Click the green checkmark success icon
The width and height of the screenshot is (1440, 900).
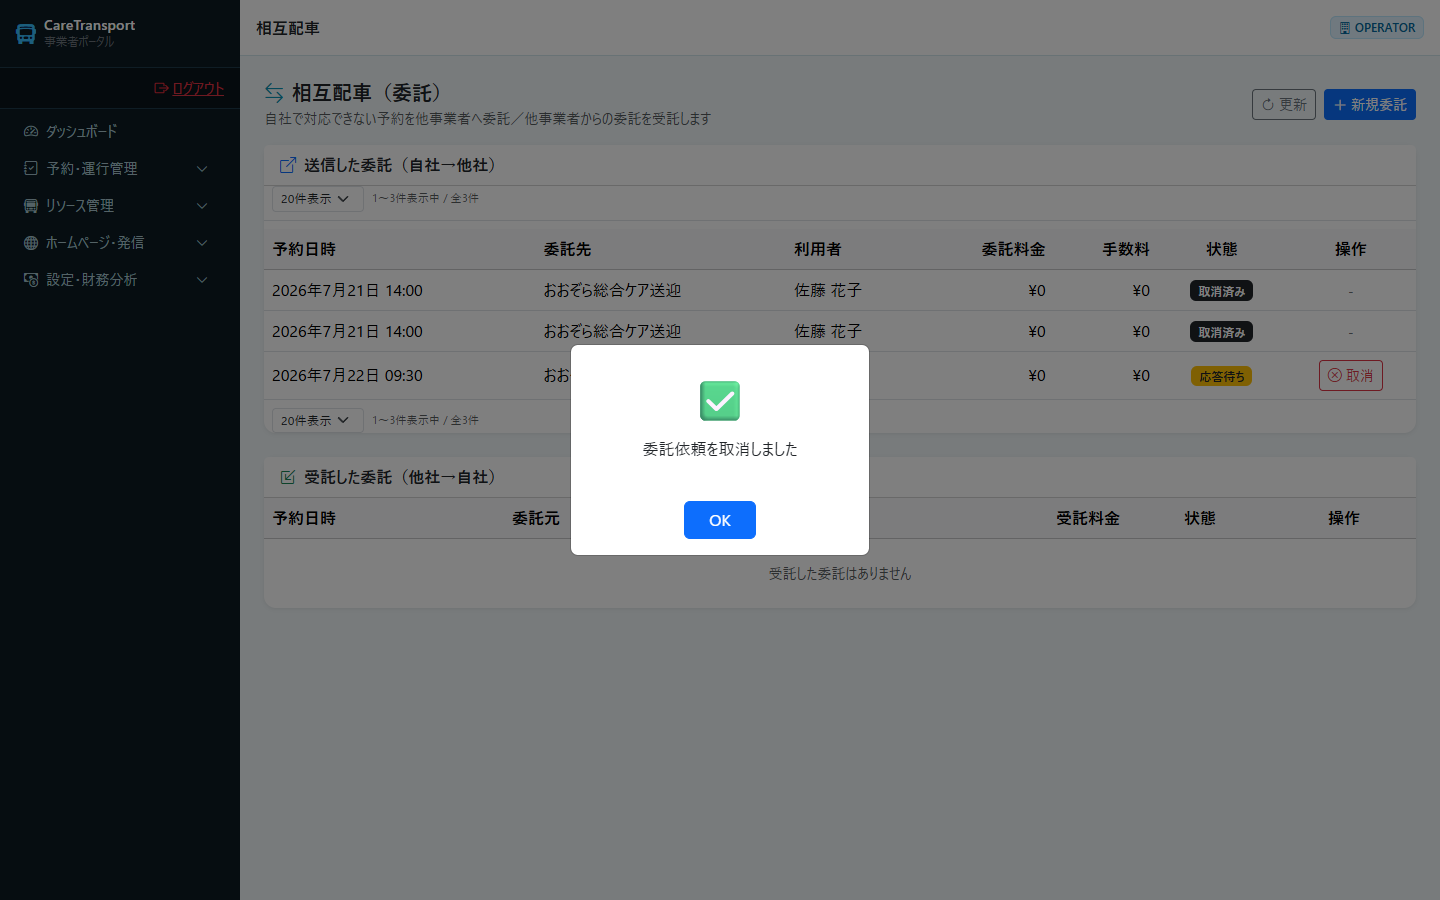[x=720, y=401]
